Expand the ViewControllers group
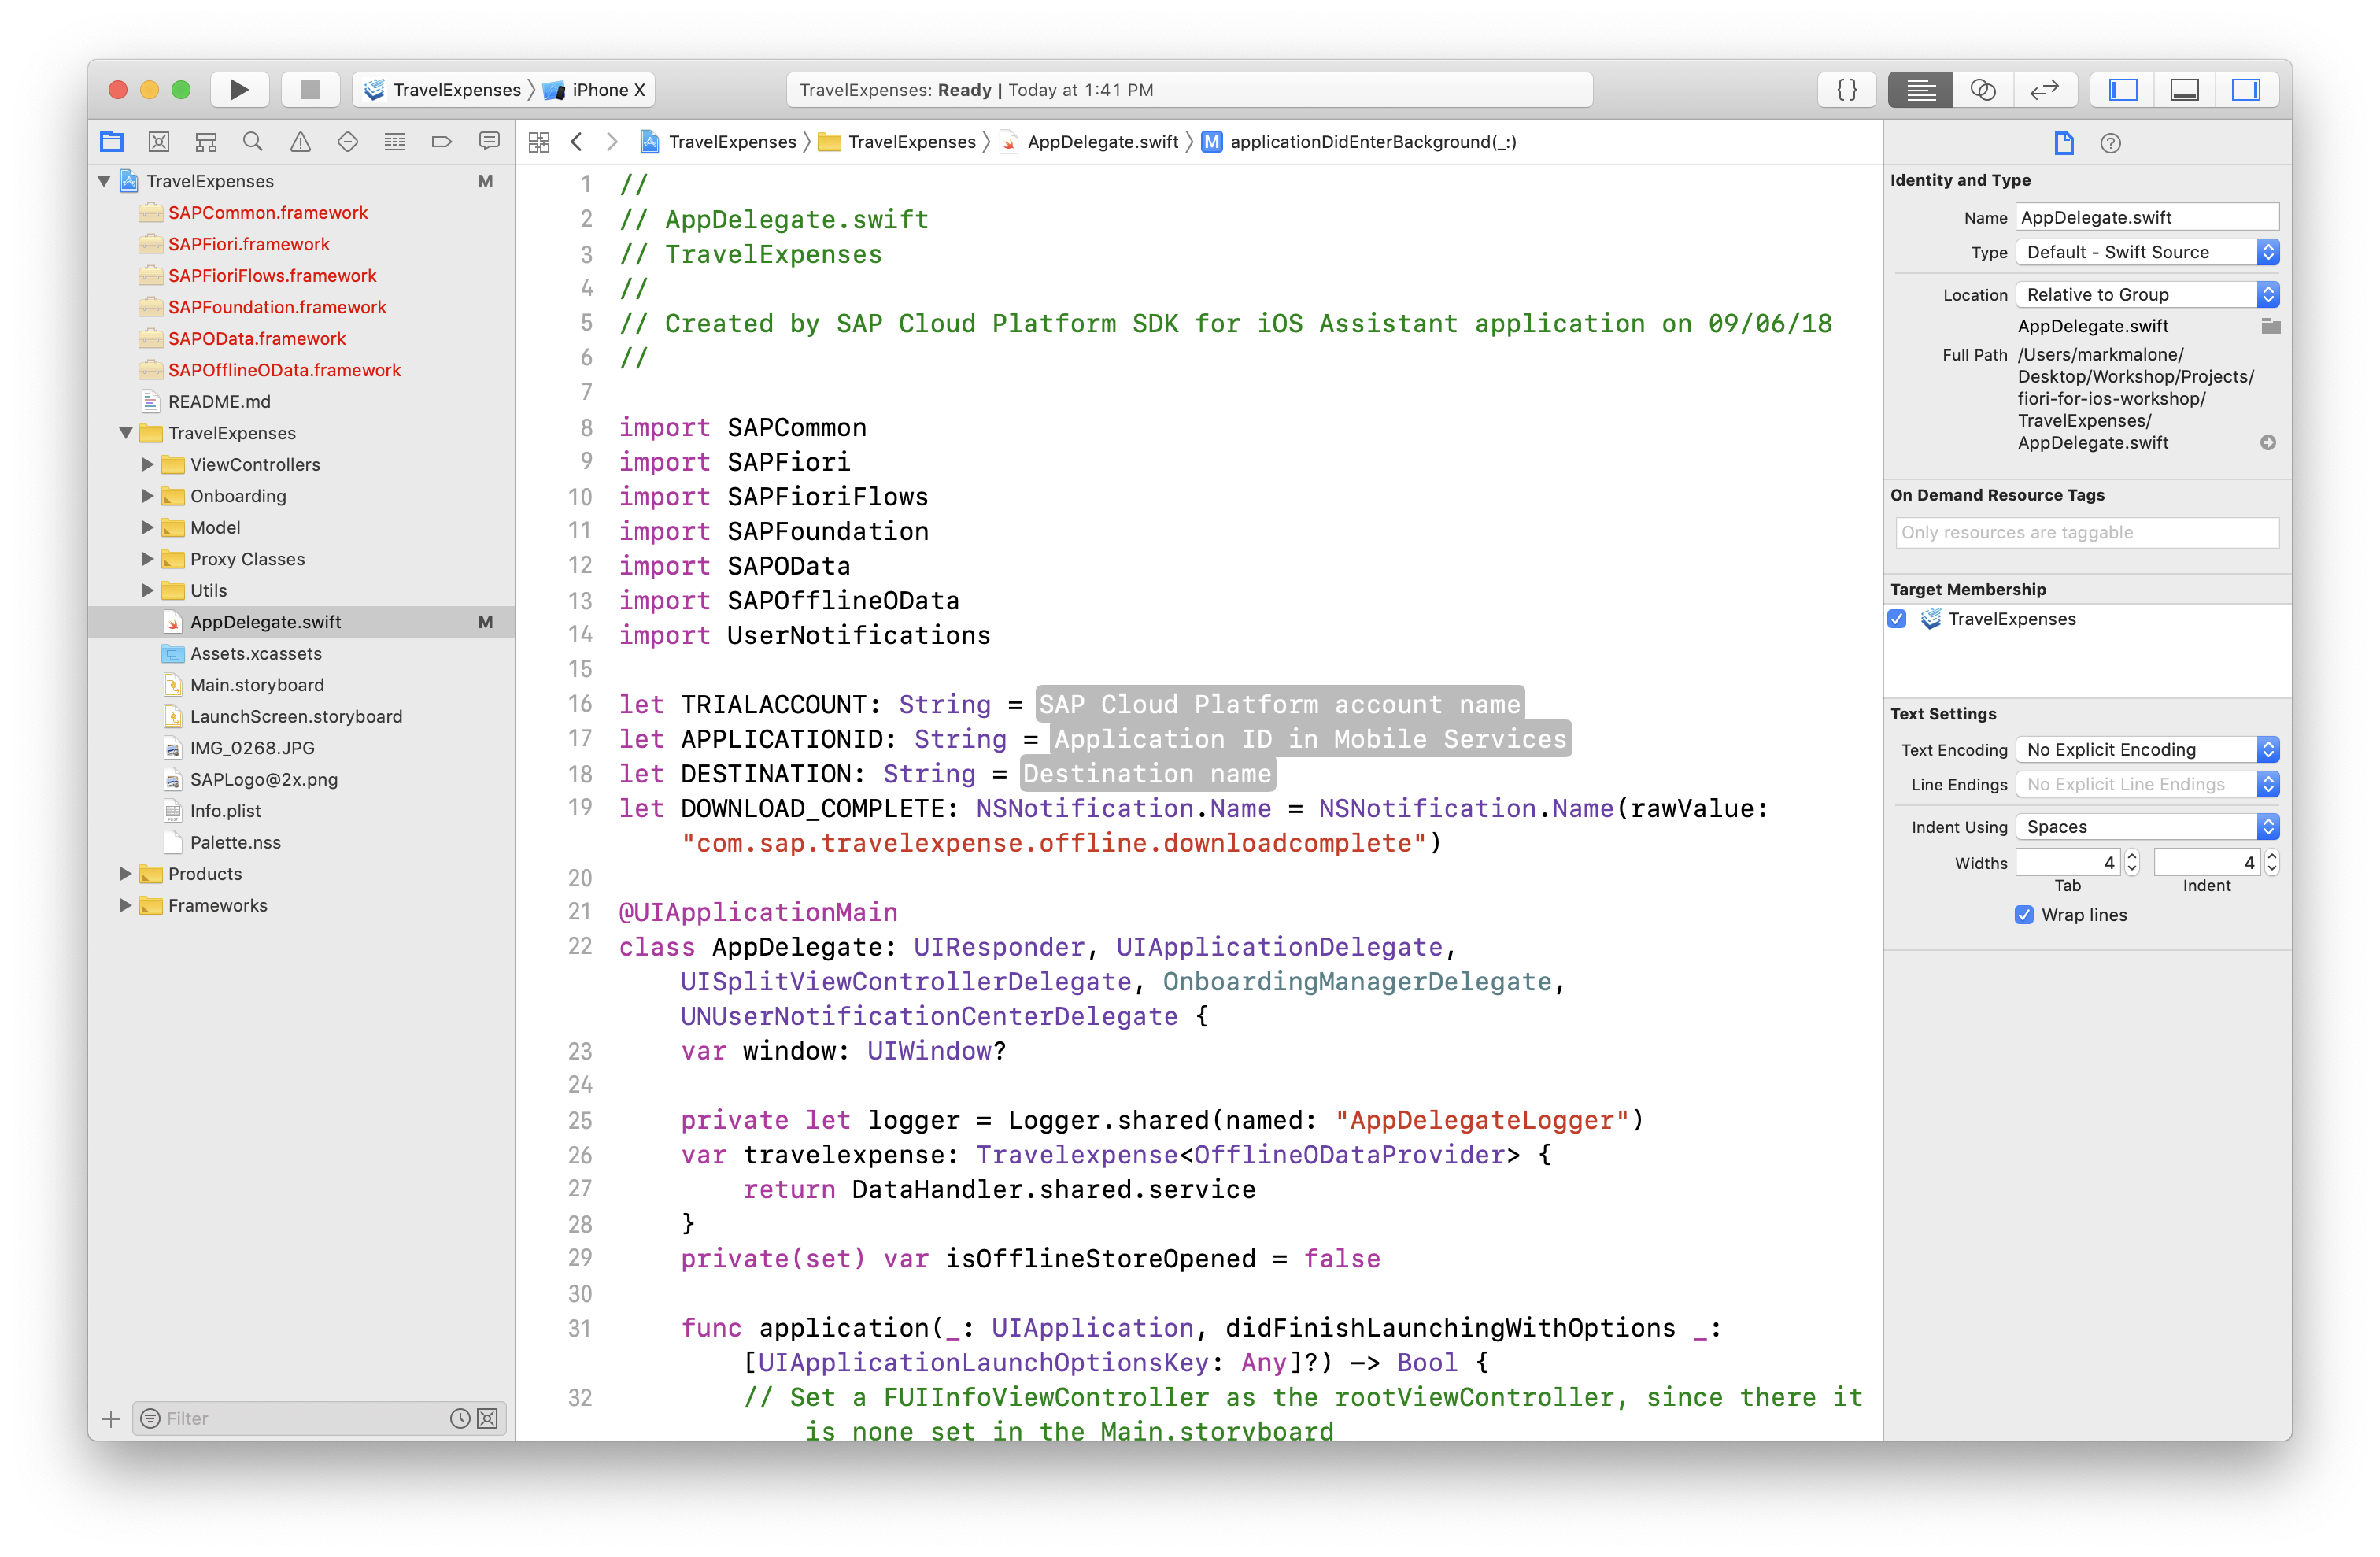The width and height of the screenshot is (2380, 1557). [148, 465]
